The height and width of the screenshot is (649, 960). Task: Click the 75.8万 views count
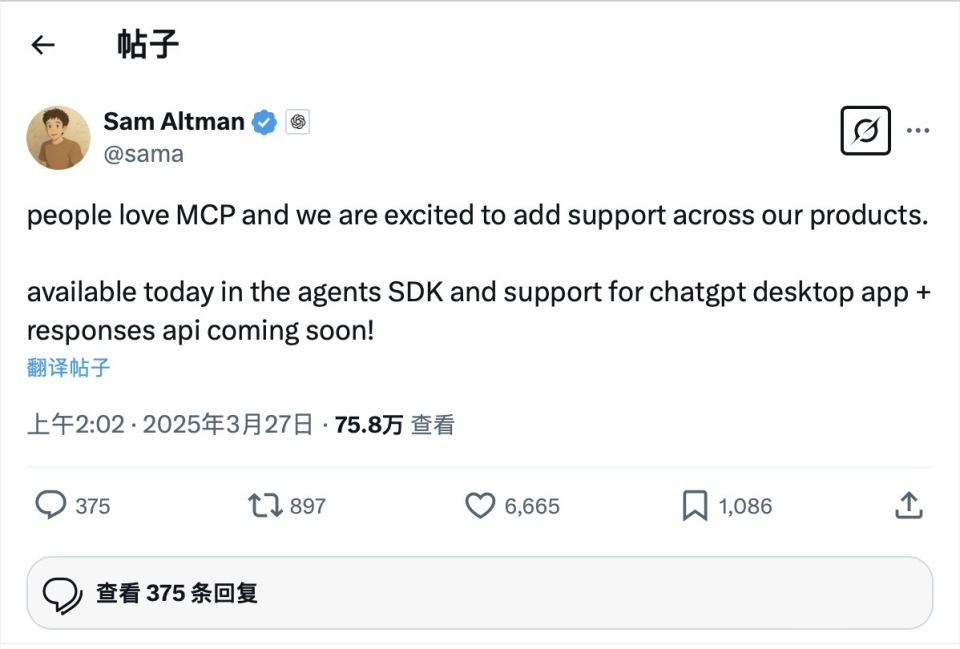point(369,424)
